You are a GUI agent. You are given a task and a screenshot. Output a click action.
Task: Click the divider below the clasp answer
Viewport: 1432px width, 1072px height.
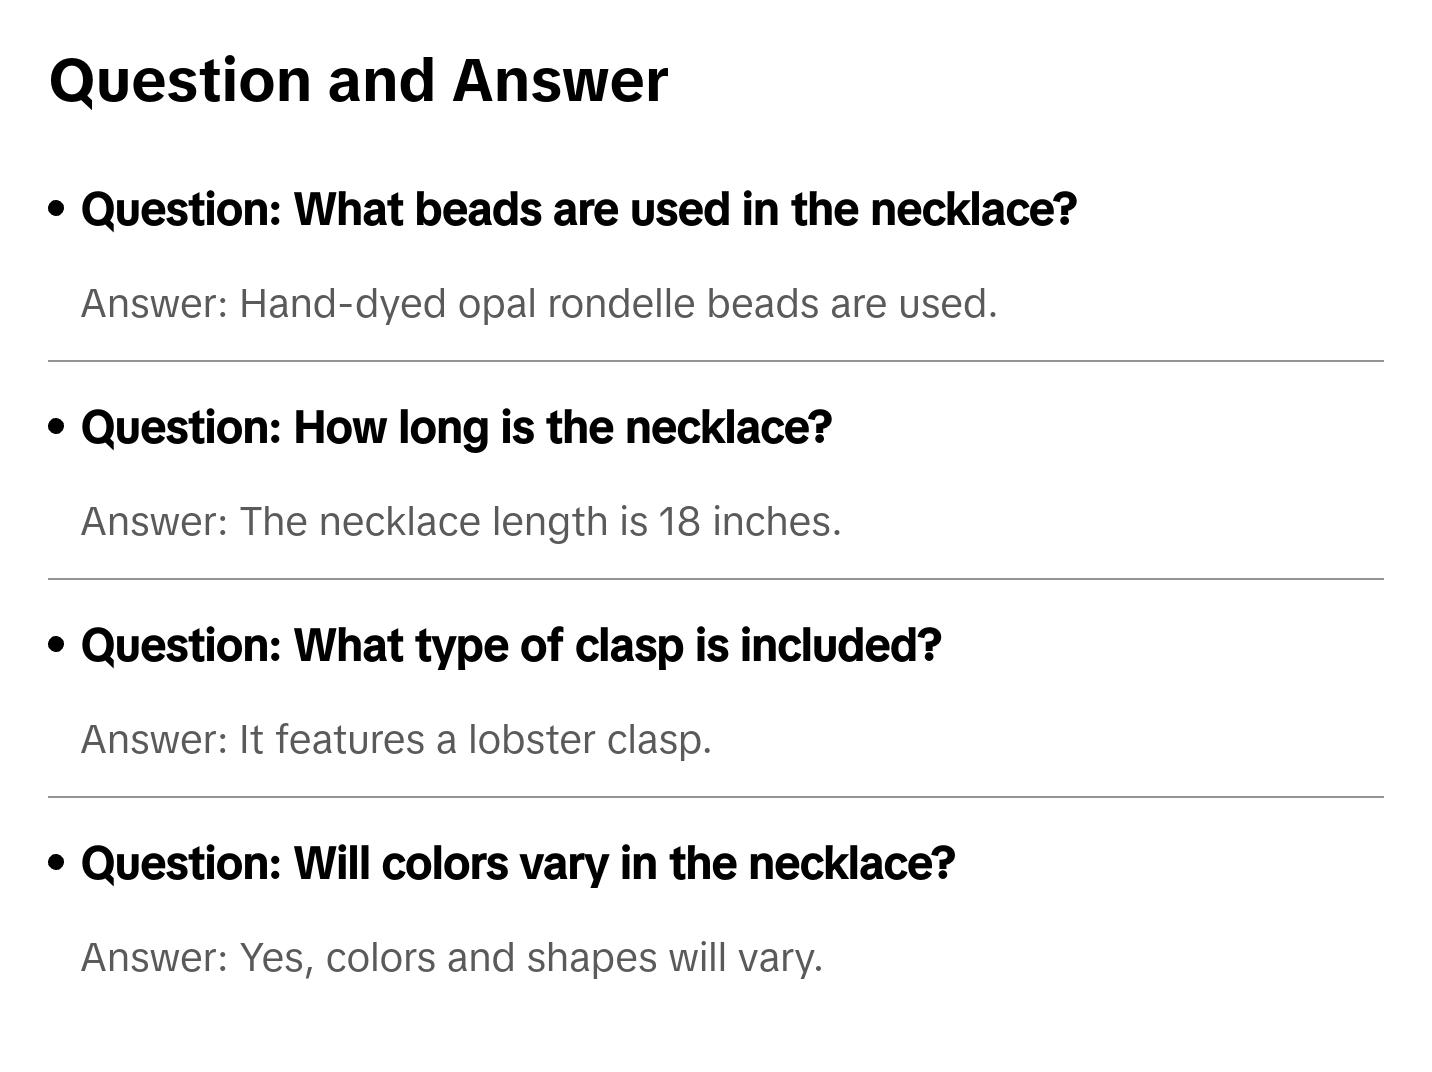716,797
